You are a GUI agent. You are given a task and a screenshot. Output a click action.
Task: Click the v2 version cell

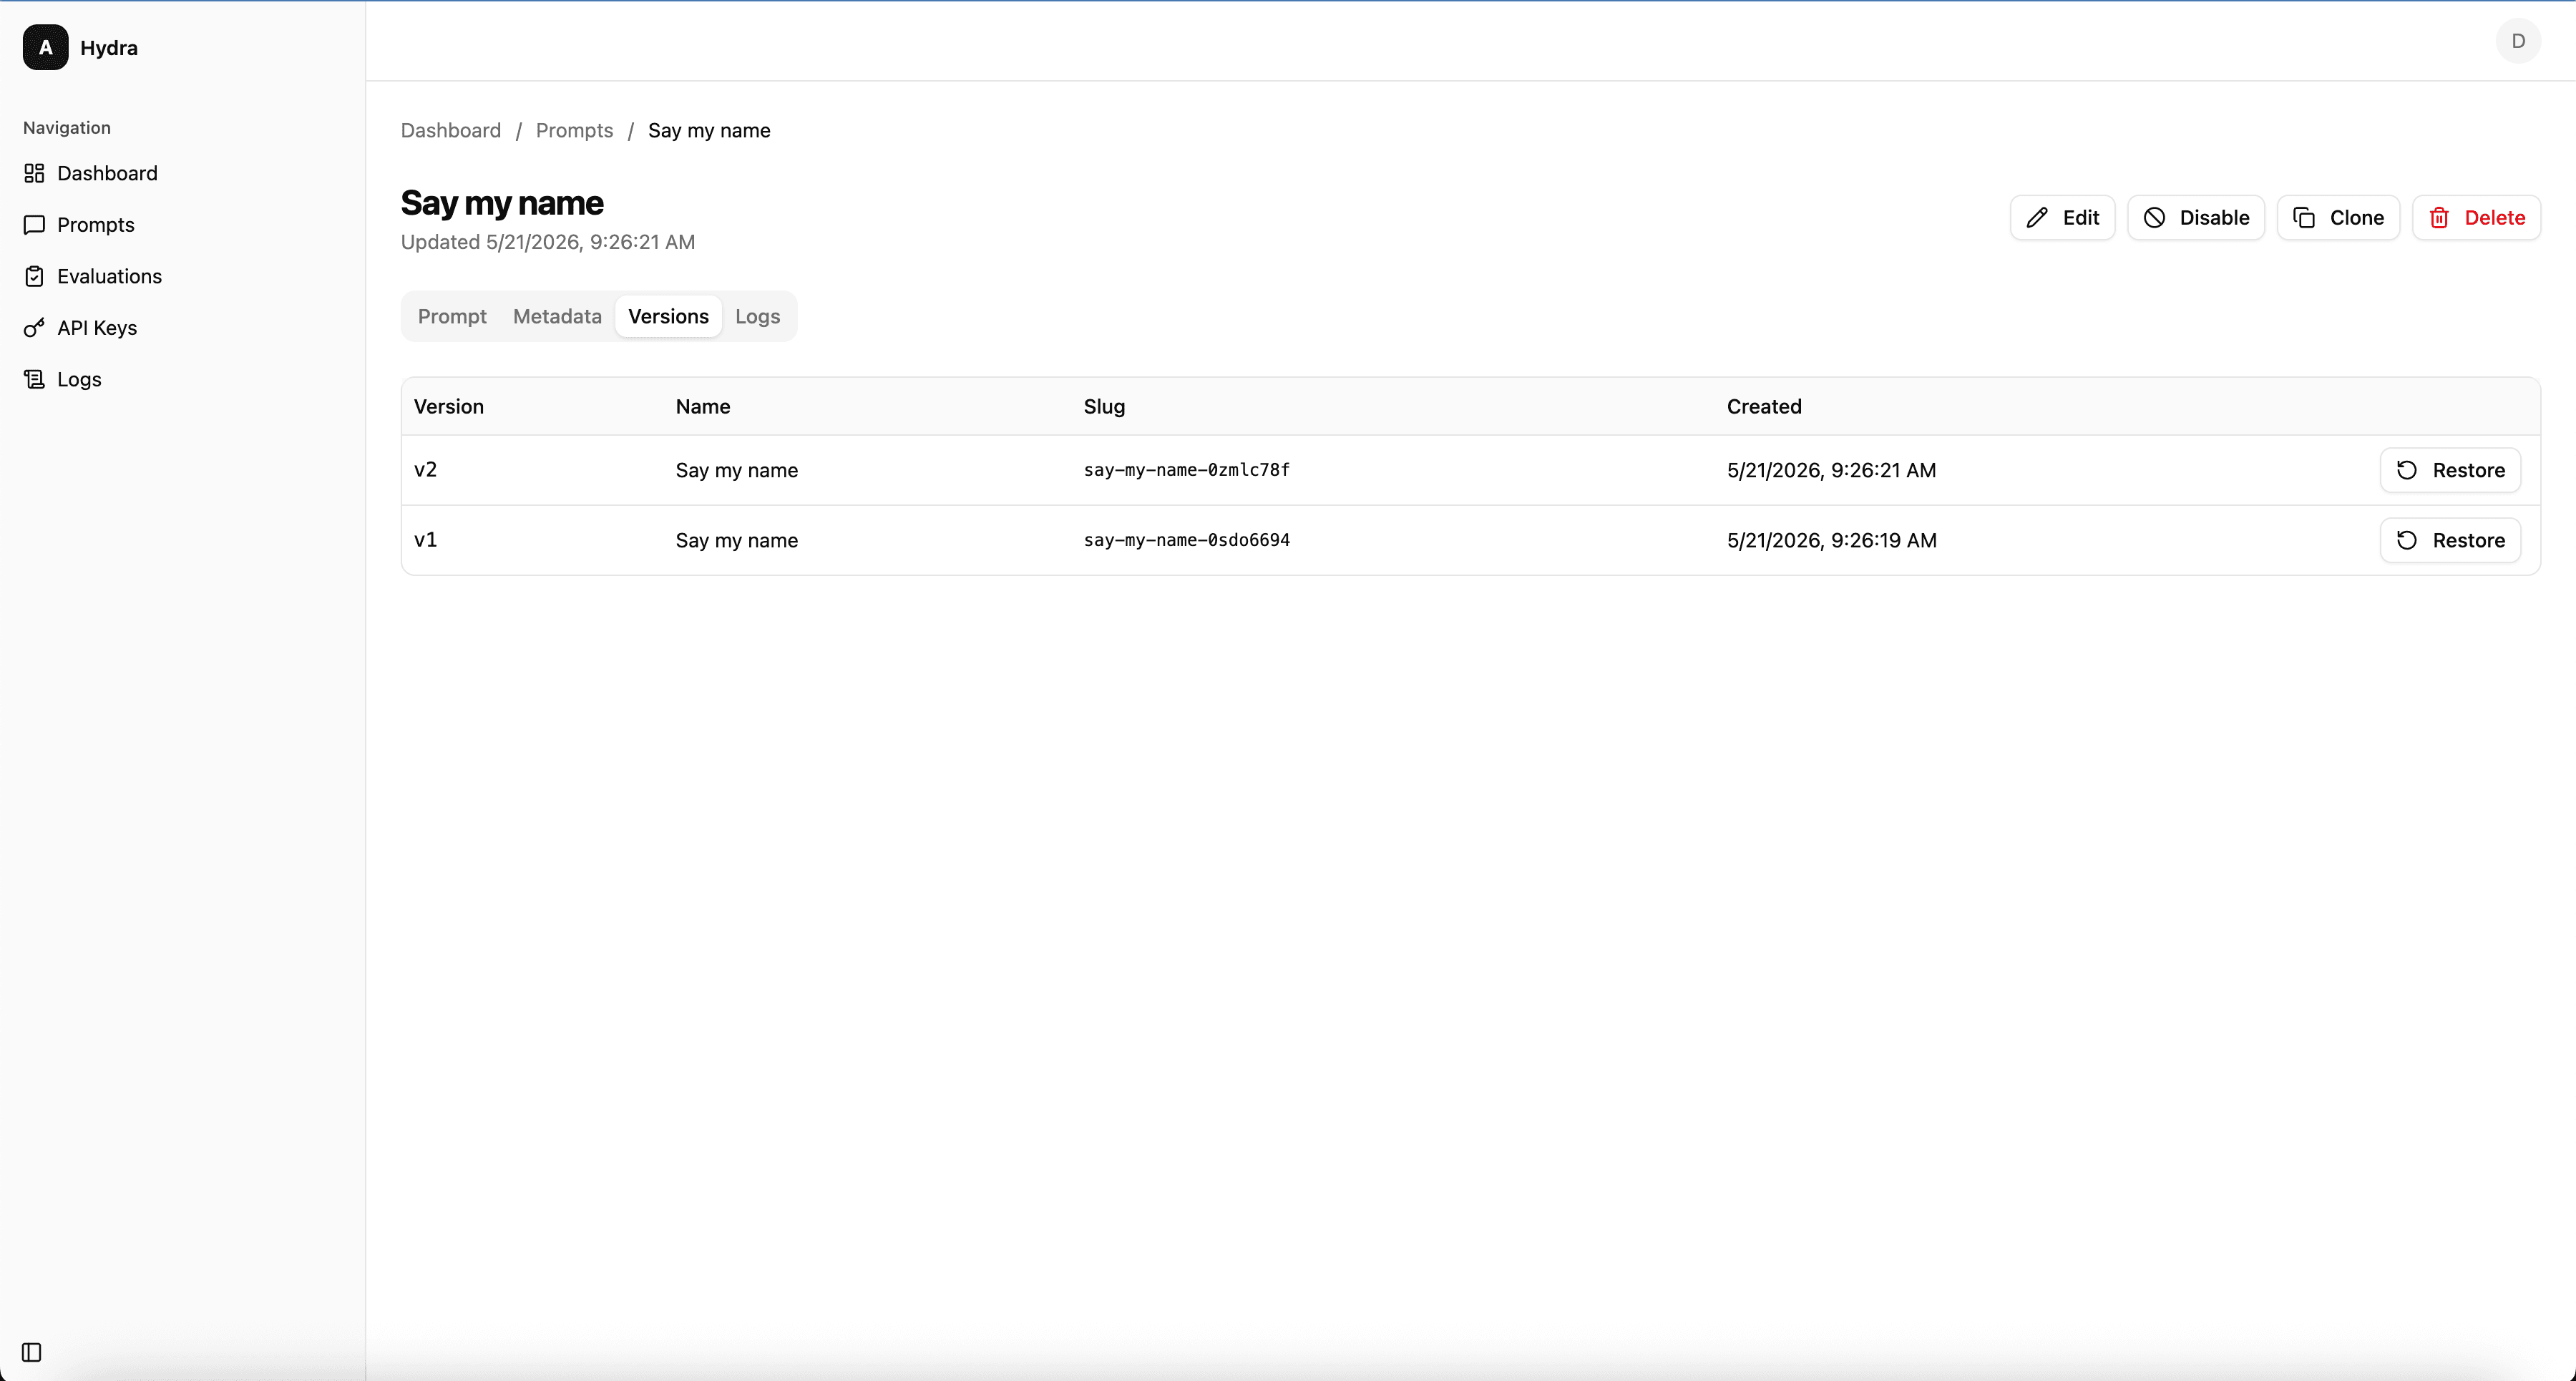click(425, 470)
